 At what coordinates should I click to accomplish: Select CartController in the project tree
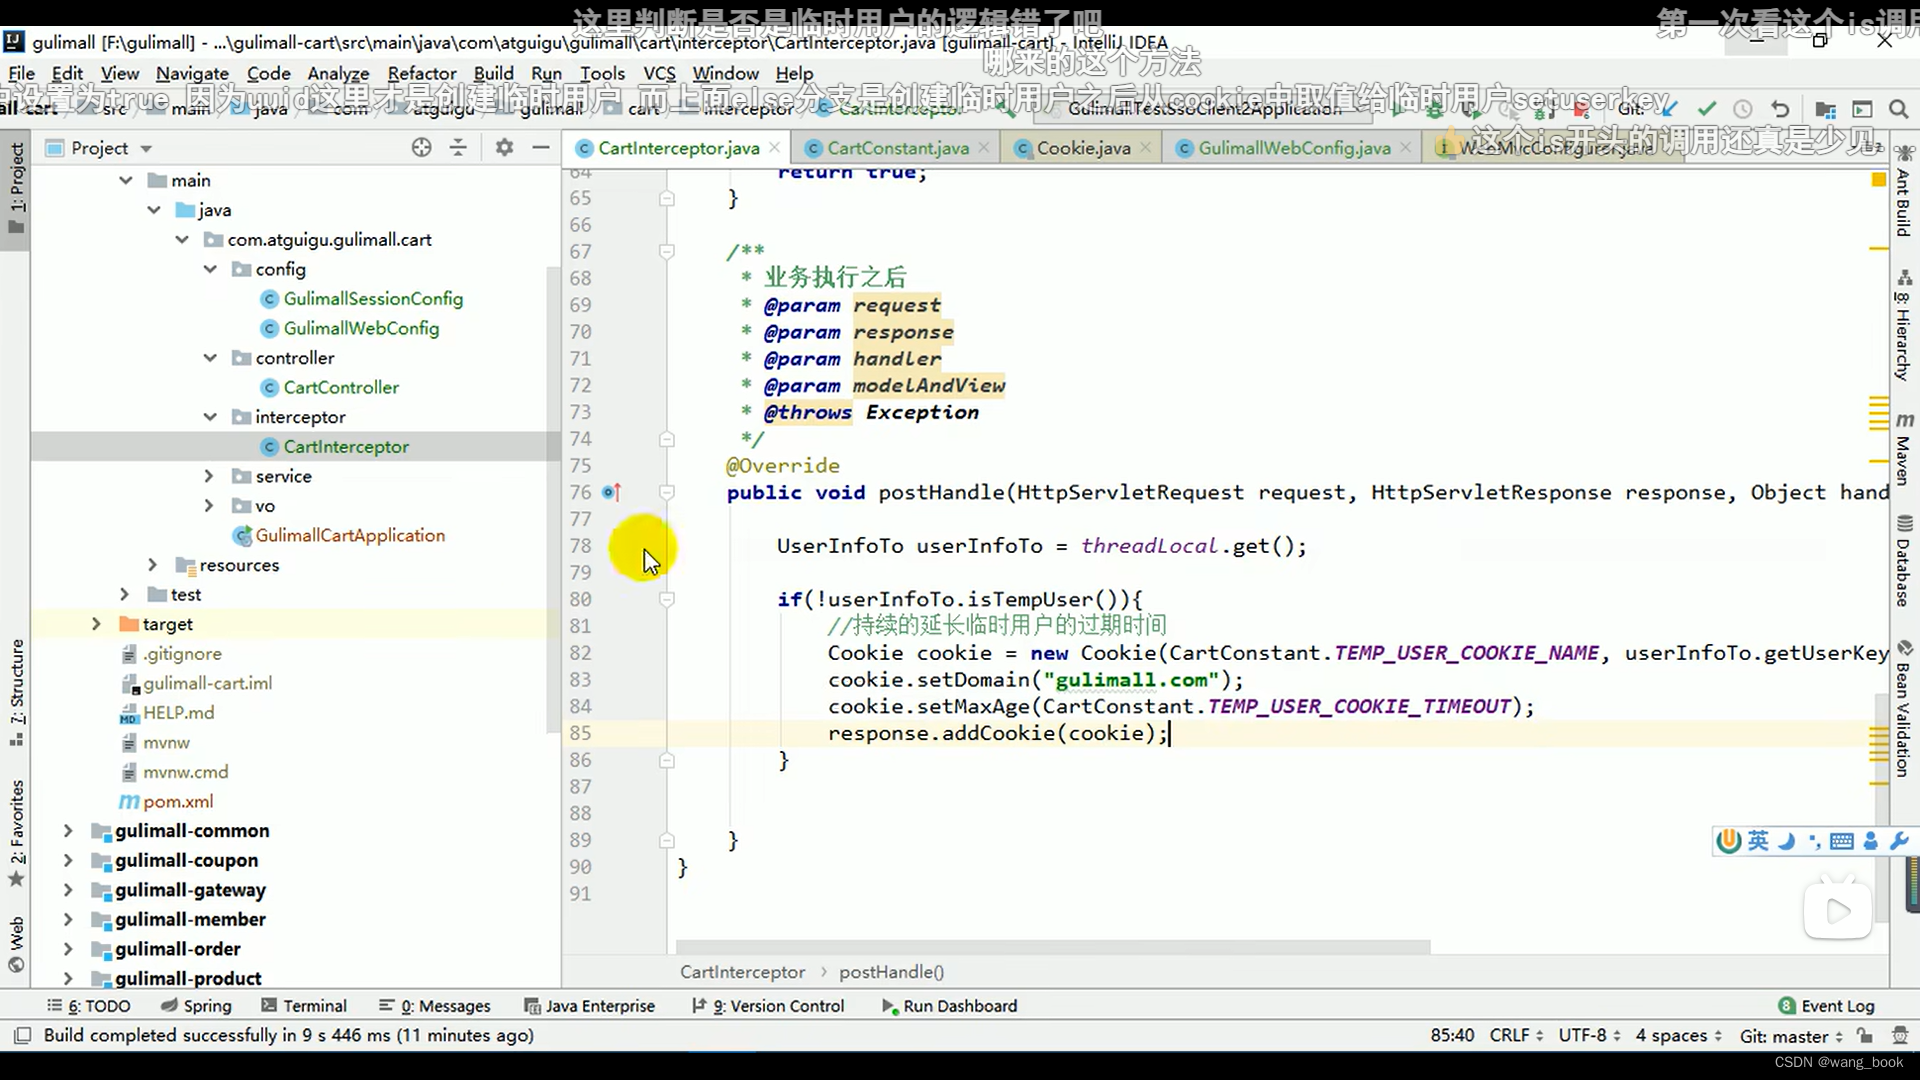pyautogui.click(x=341, y=387)
